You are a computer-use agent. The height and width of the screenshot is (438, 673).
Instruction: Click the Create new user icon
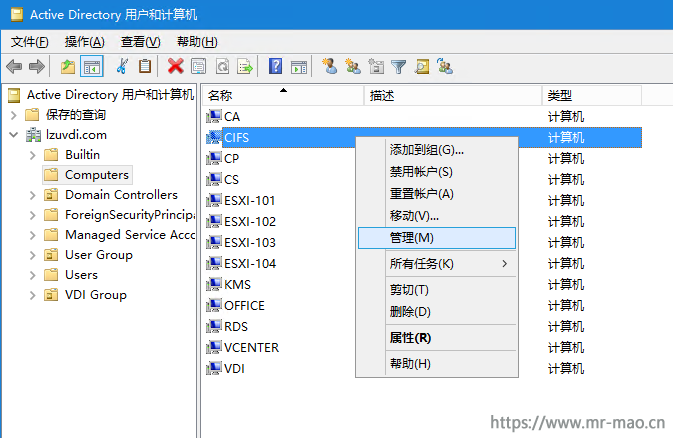point(330,66)
